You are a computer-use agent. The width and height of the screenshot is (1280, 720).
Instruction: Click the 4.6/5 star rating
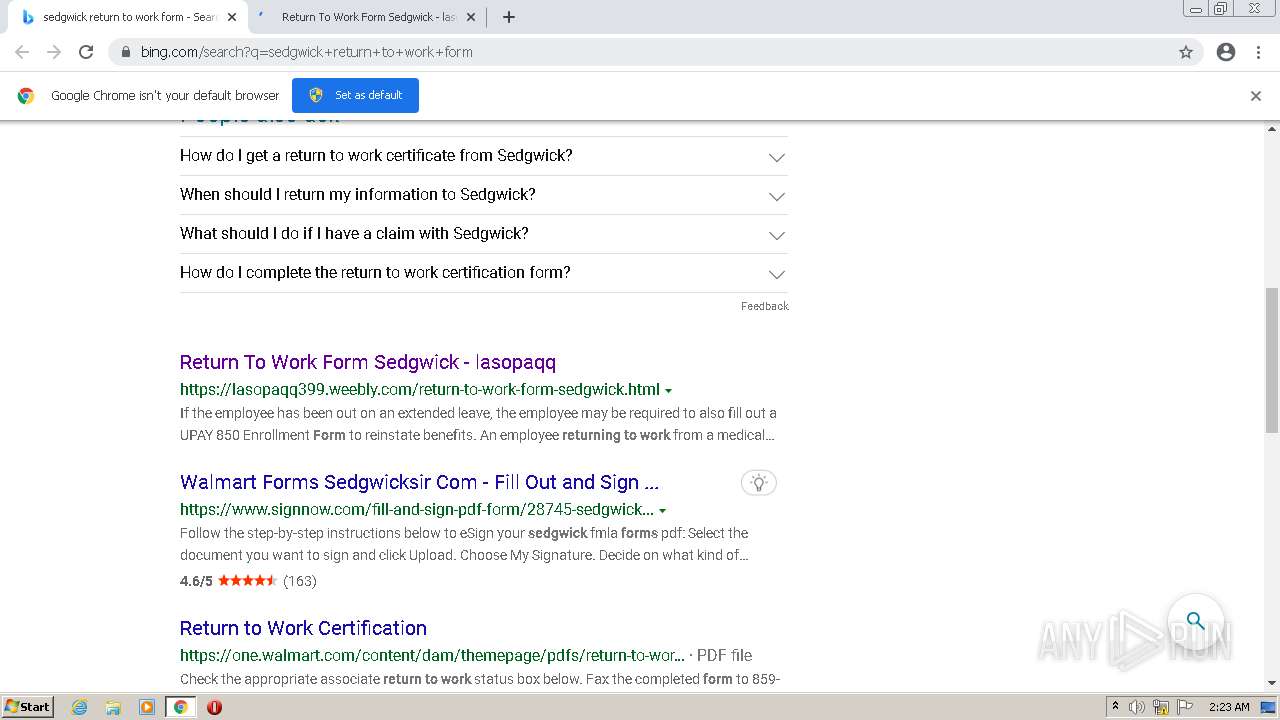[x=248, y=581]
